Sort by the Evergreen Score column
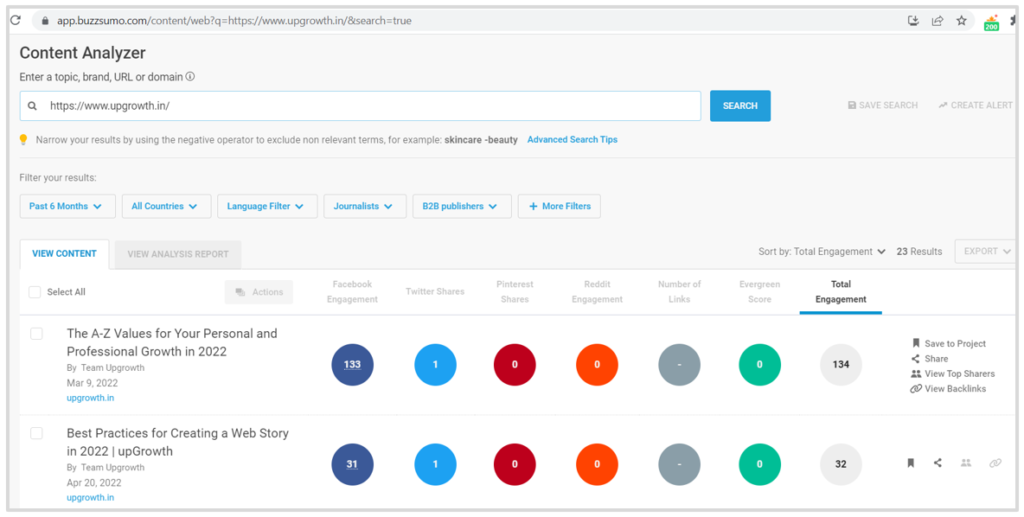The width and height of the screenshot is (1024, 517). (760, 292)
